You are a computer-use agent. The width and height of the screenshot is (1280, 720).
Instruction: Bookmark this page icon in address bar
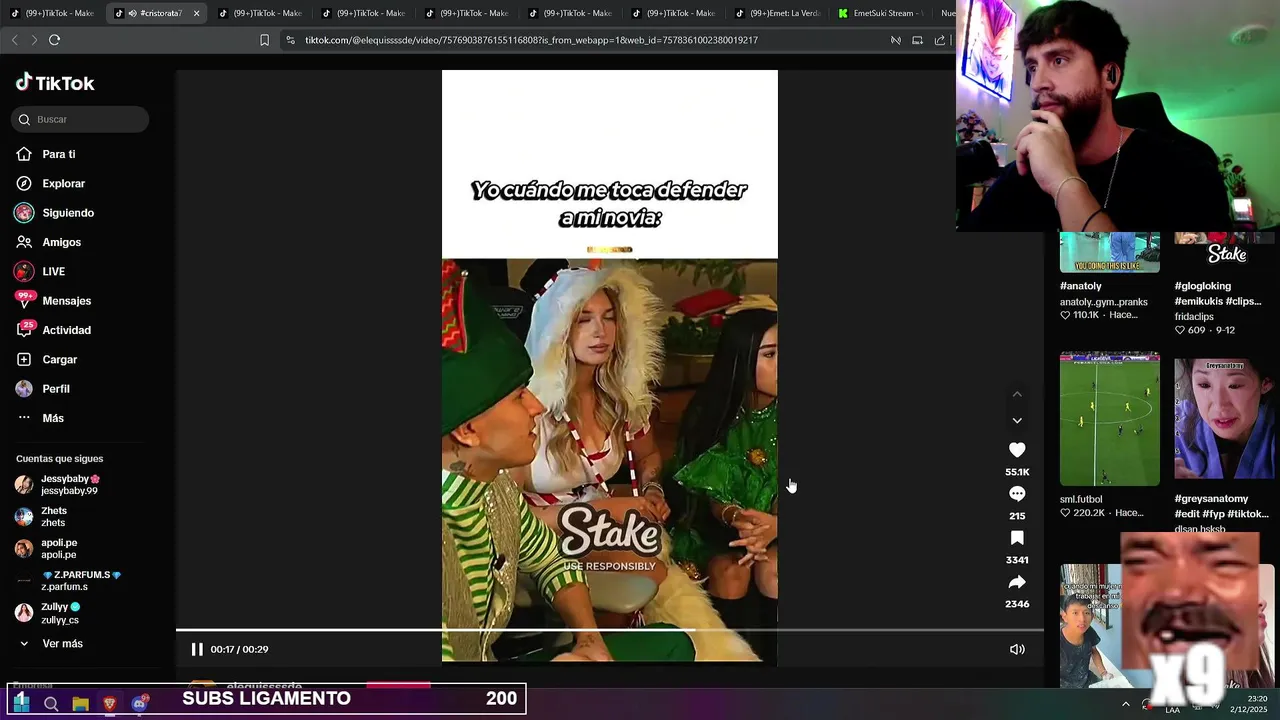264,40
